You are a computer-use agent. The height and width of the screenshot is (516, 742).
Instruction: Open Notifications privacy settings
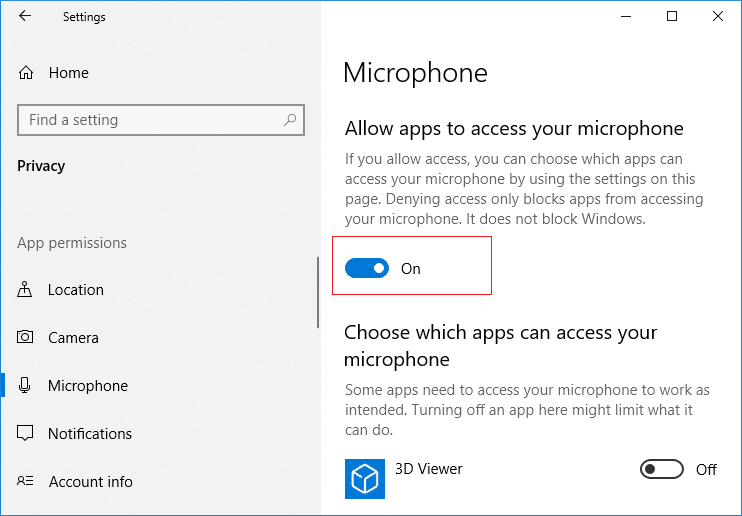pos(90,434)
